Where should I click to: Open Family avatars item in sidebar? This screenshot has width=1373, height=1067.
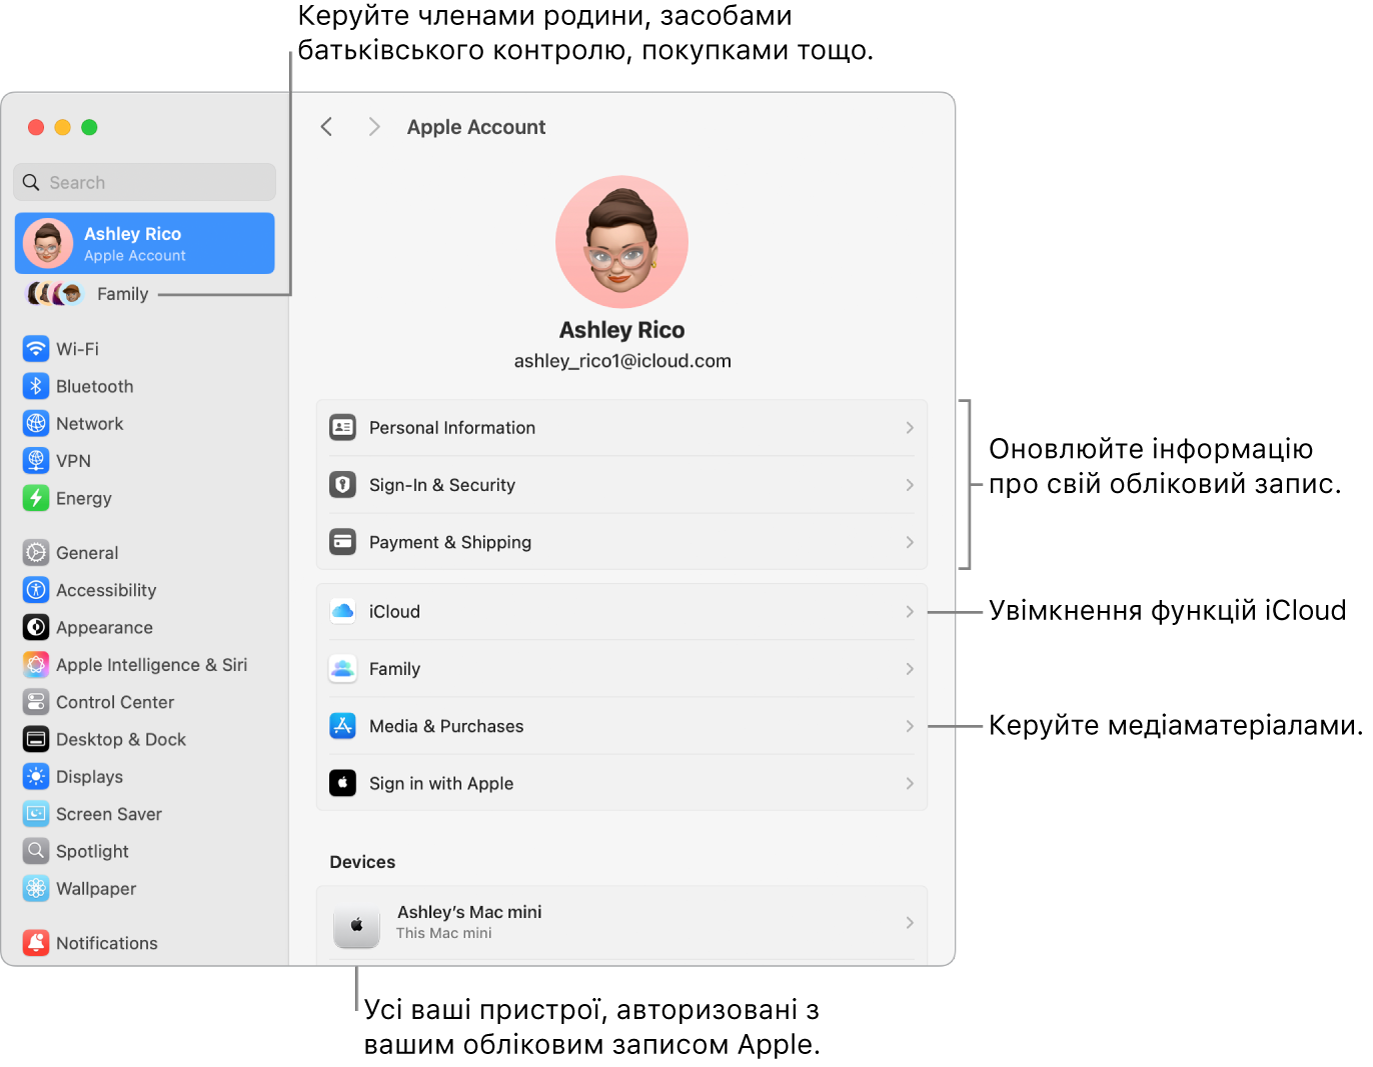[x=88, y=294]
